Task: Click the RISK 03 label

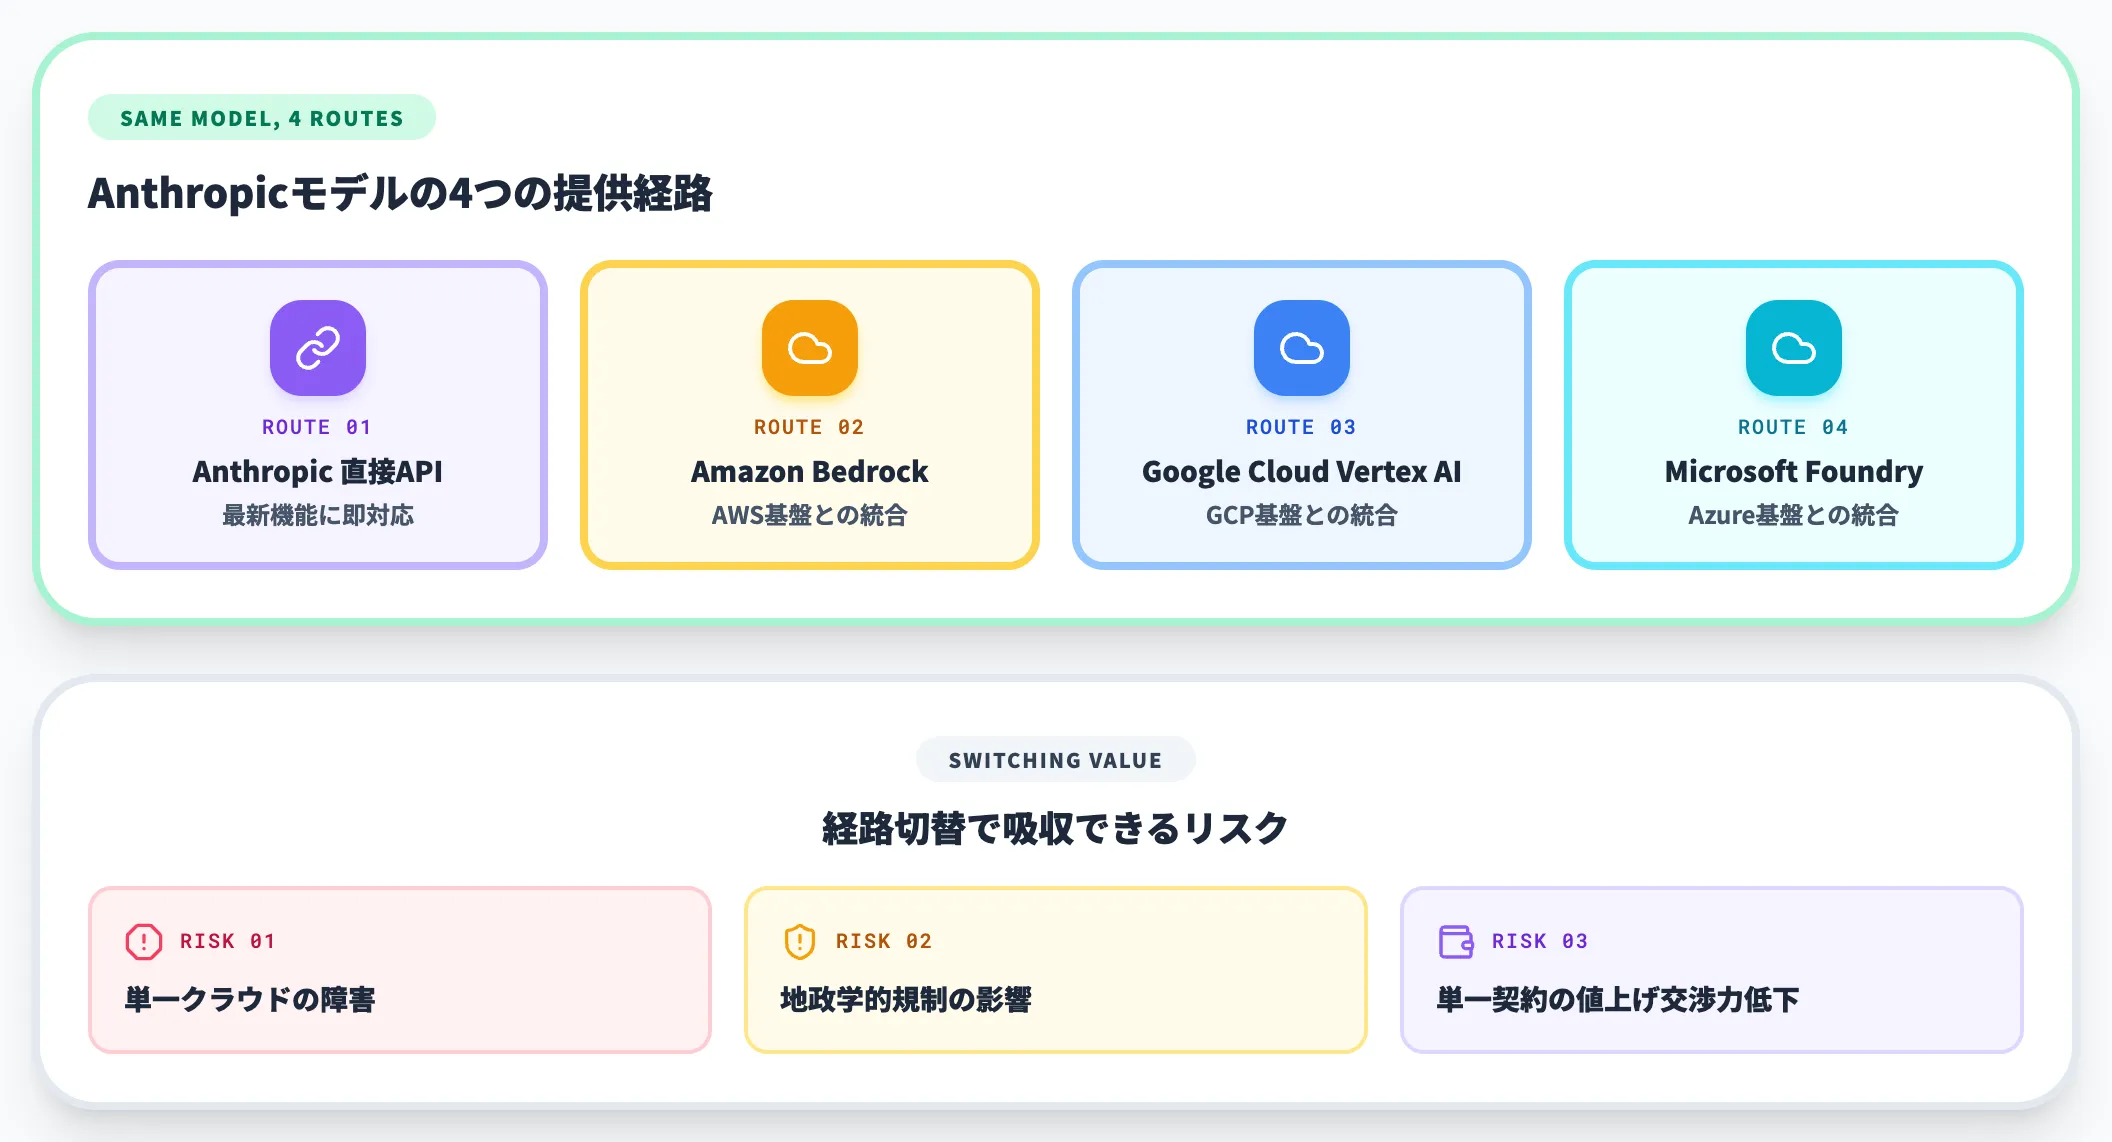Action: 1540,941
